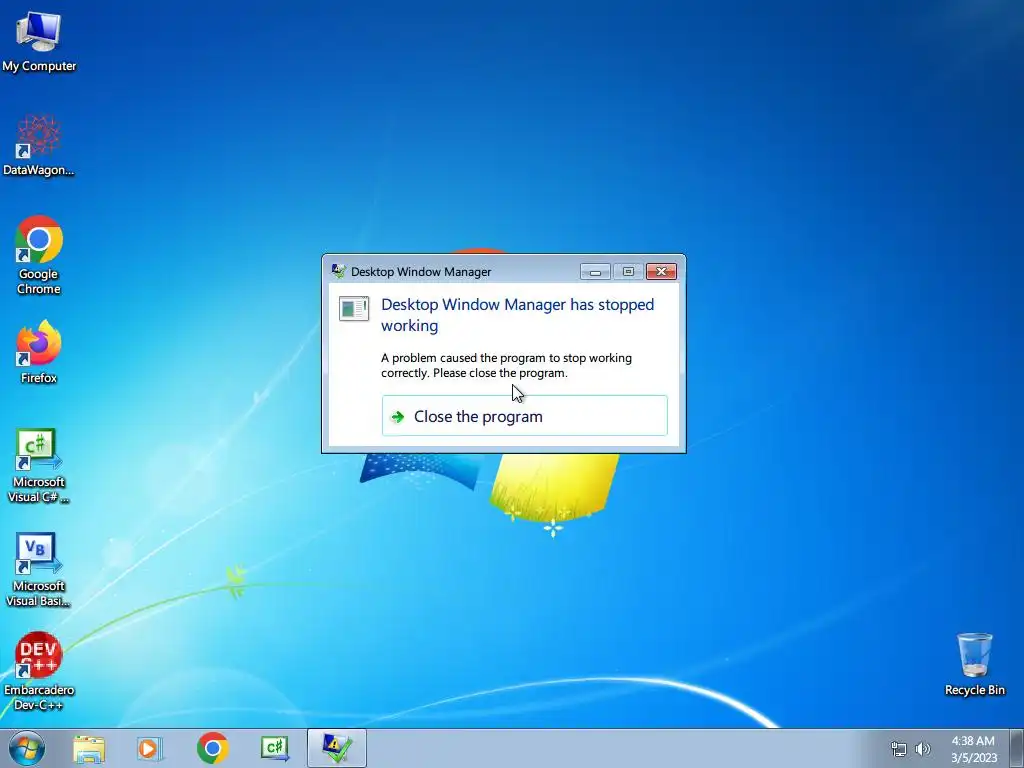1024x768 pixels.
Task: Select the Embarcadero Dev-C++ desktop shortcut
Action: coord(39,671)
